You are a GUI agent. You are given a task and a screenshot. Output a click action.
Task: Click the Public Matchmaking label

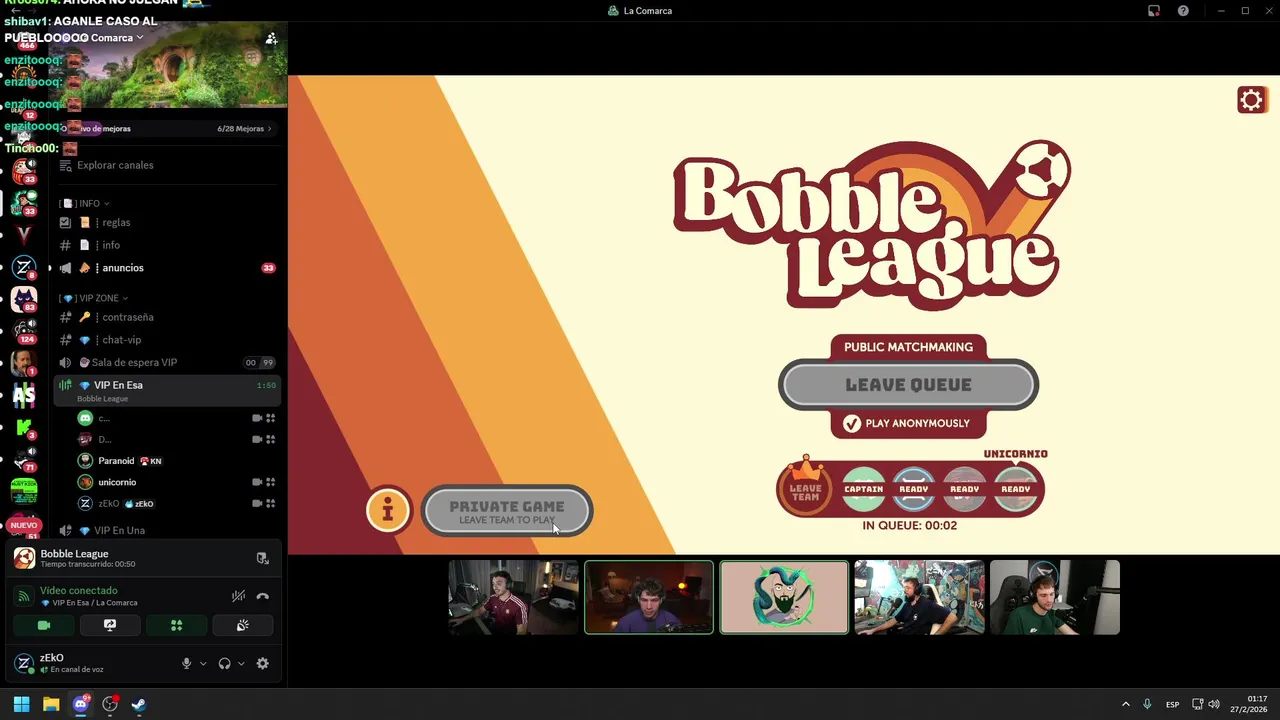[x=908, y=347]
